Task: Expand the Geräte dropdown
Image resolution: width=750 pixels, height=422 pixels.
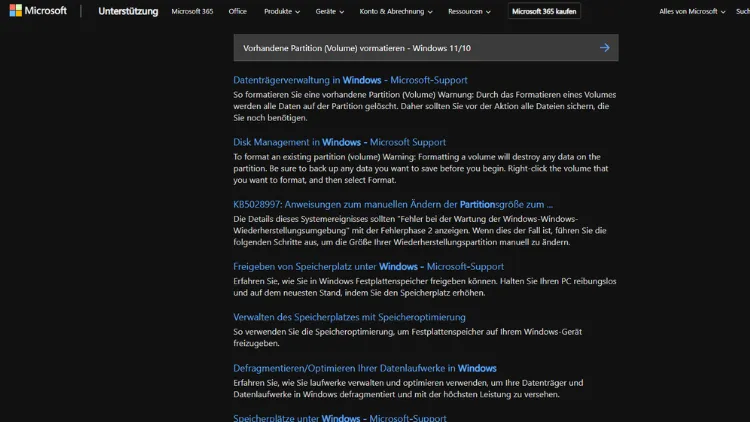Action: coord(330,11)
